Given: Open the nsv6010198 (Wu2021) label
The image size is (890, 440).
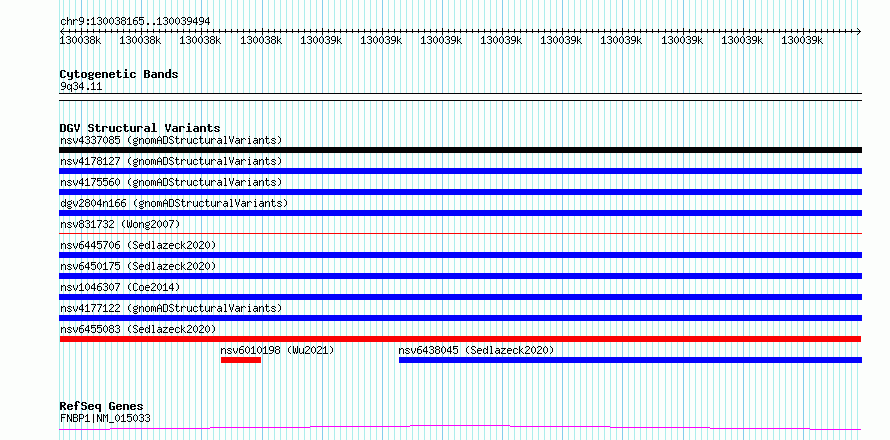Looking at the screenshot, I should coord(278,350).
